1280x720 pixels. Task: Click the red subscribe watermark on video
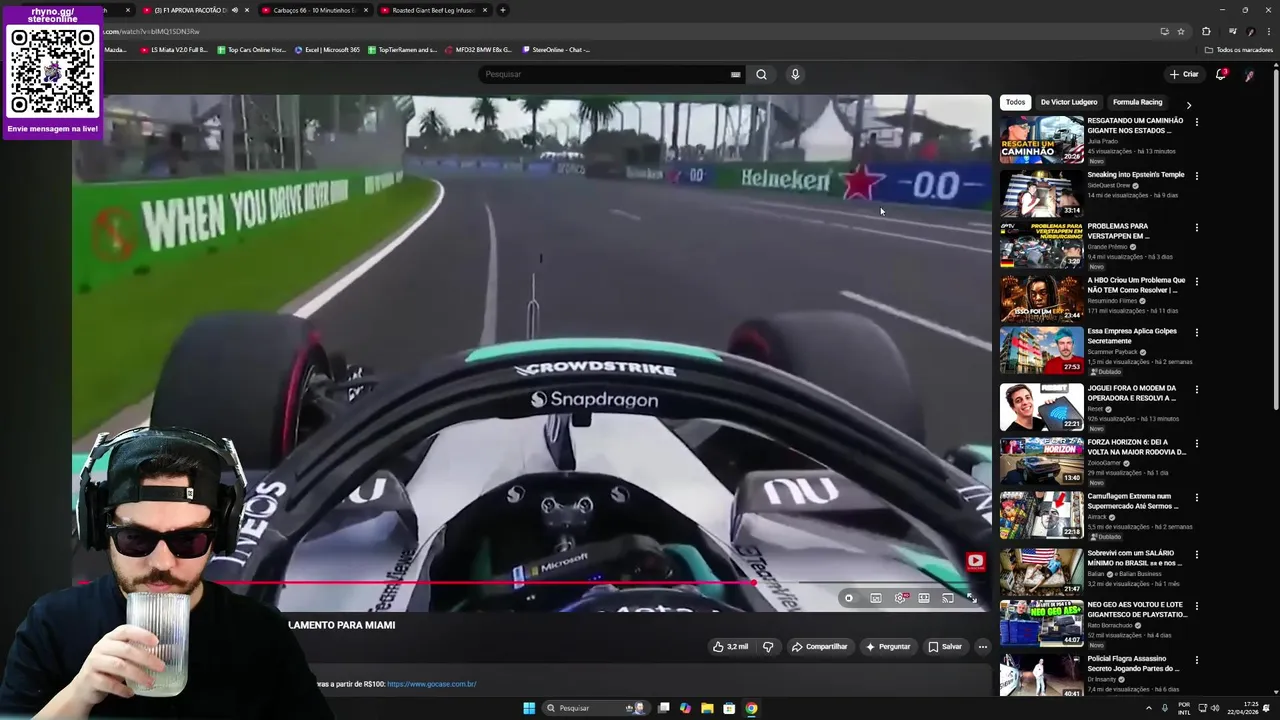[x=975, y=561]
